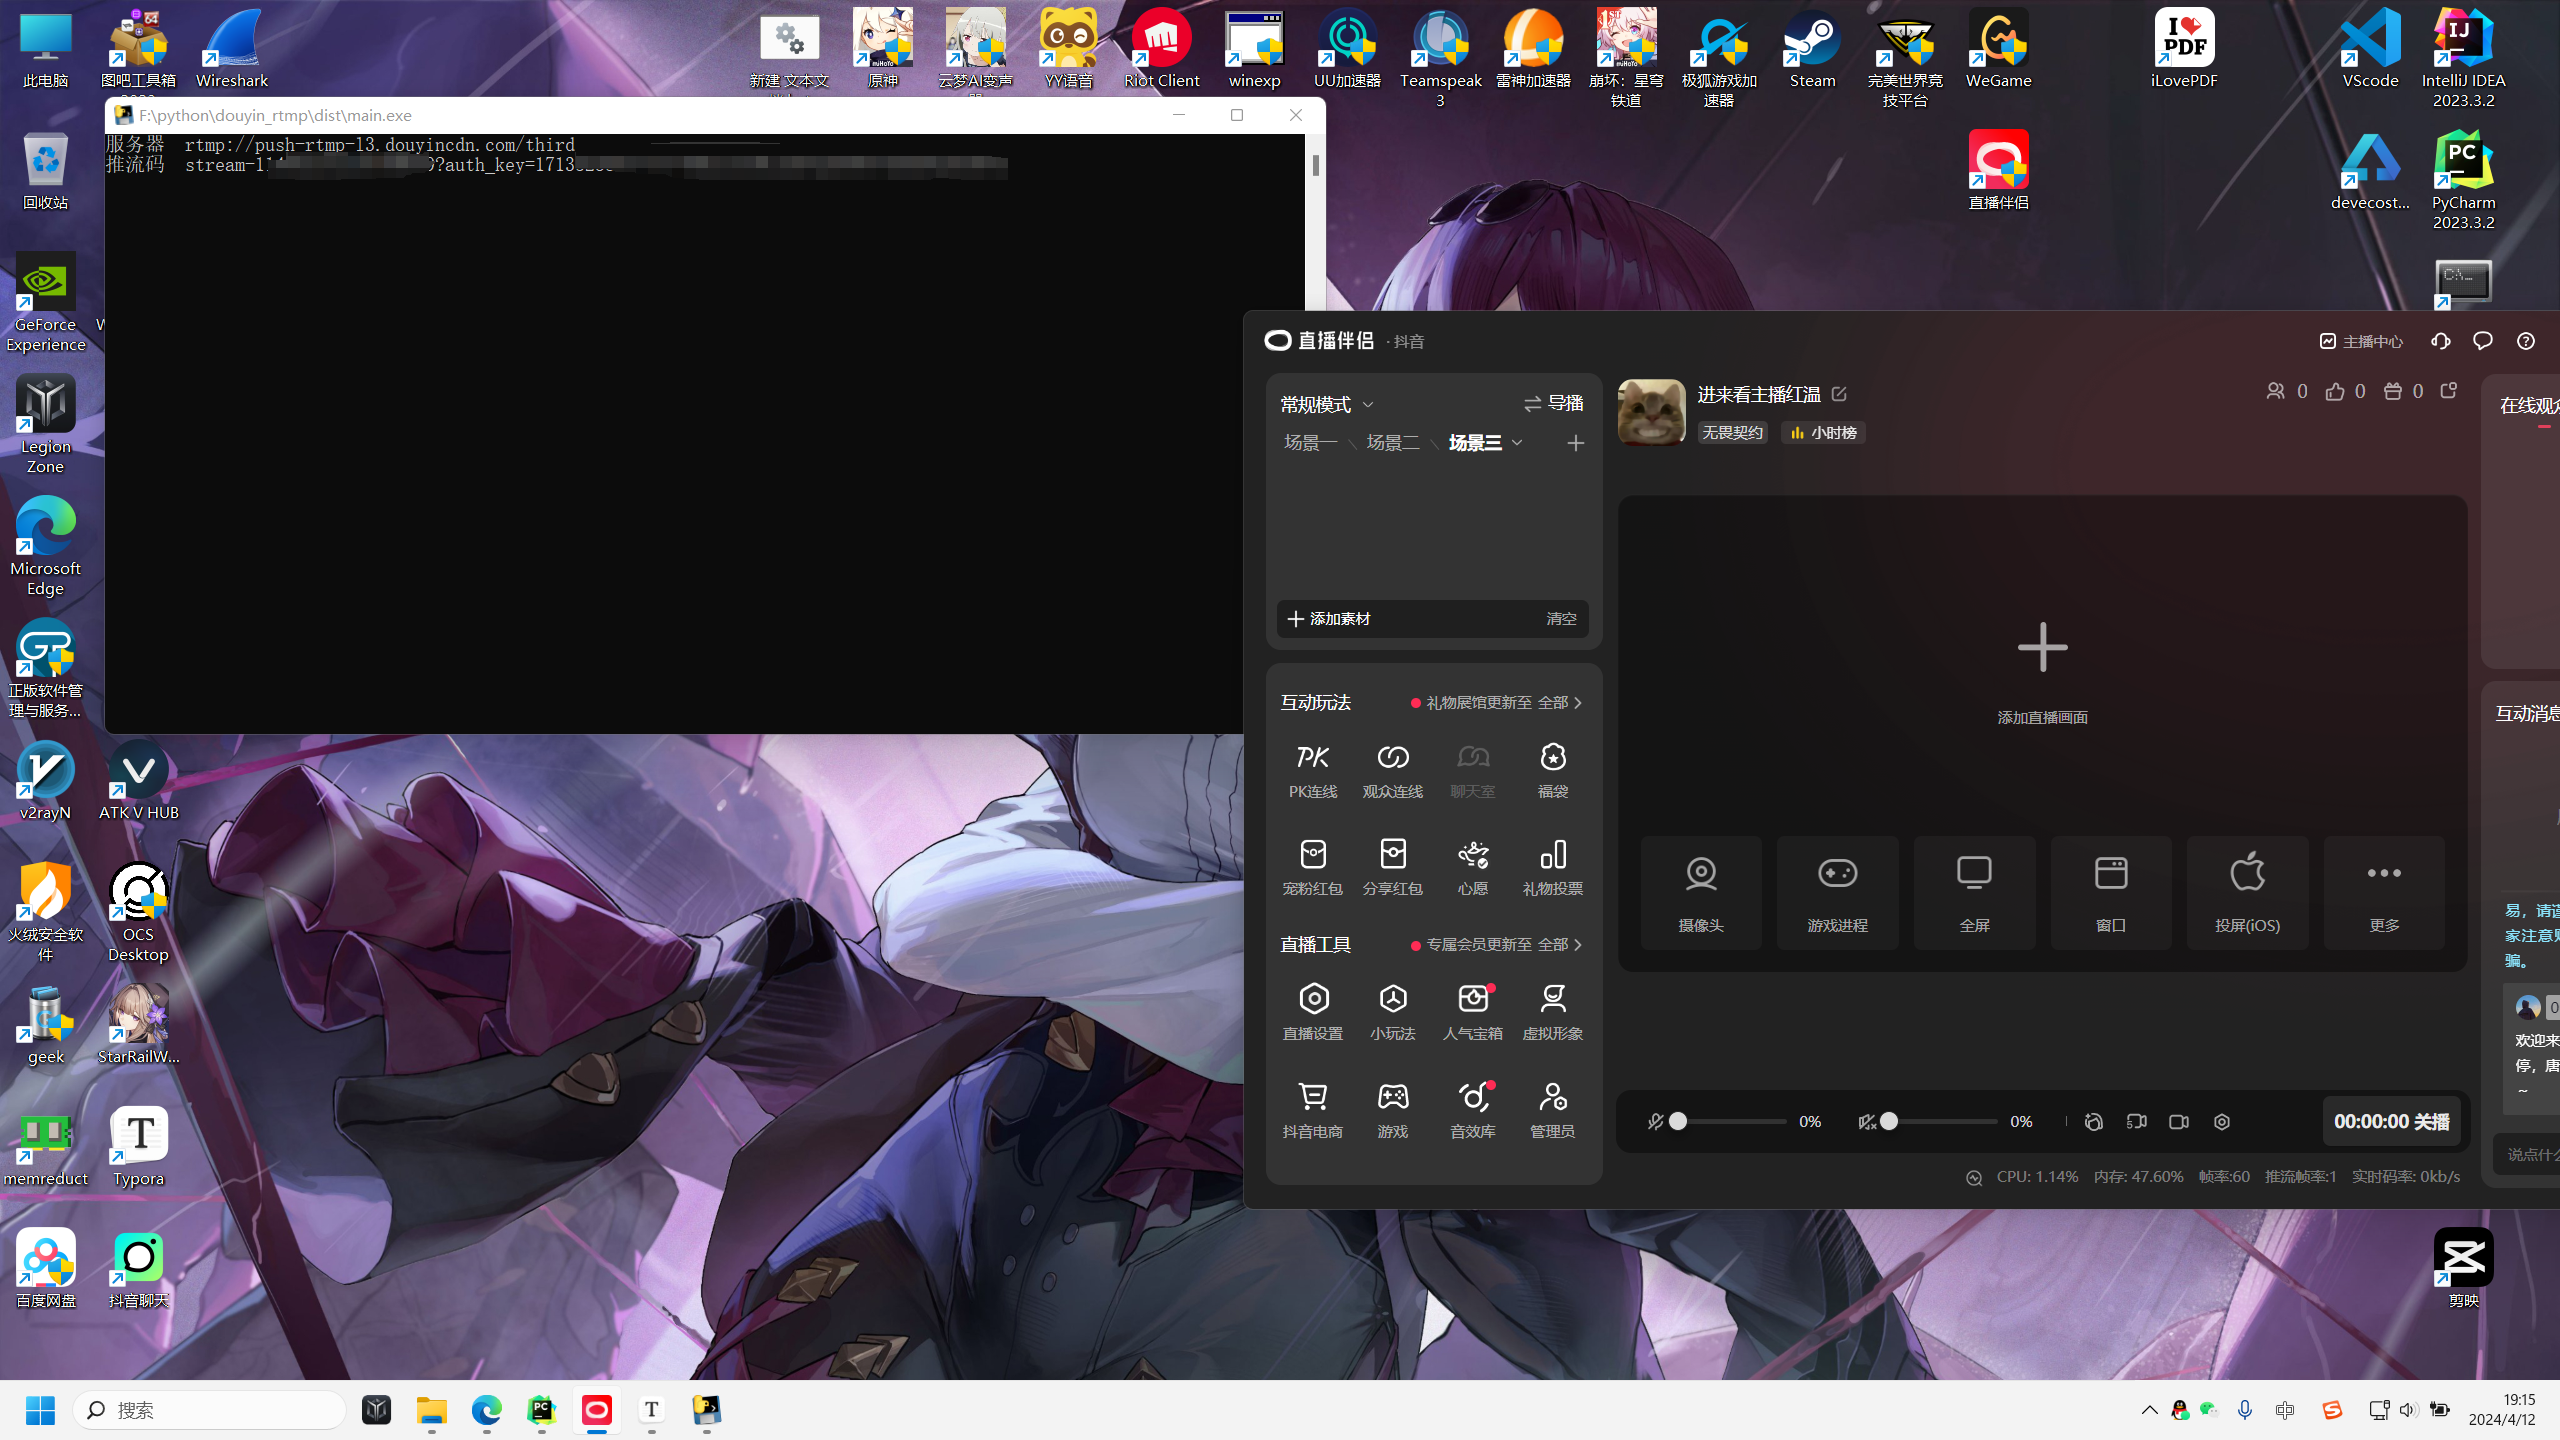Image resolution: width=2560 pixels, height=1440 pixels.
Task: Expand the 场景三 scene dropdown arrow
Action: click(x=1517, y=442)
